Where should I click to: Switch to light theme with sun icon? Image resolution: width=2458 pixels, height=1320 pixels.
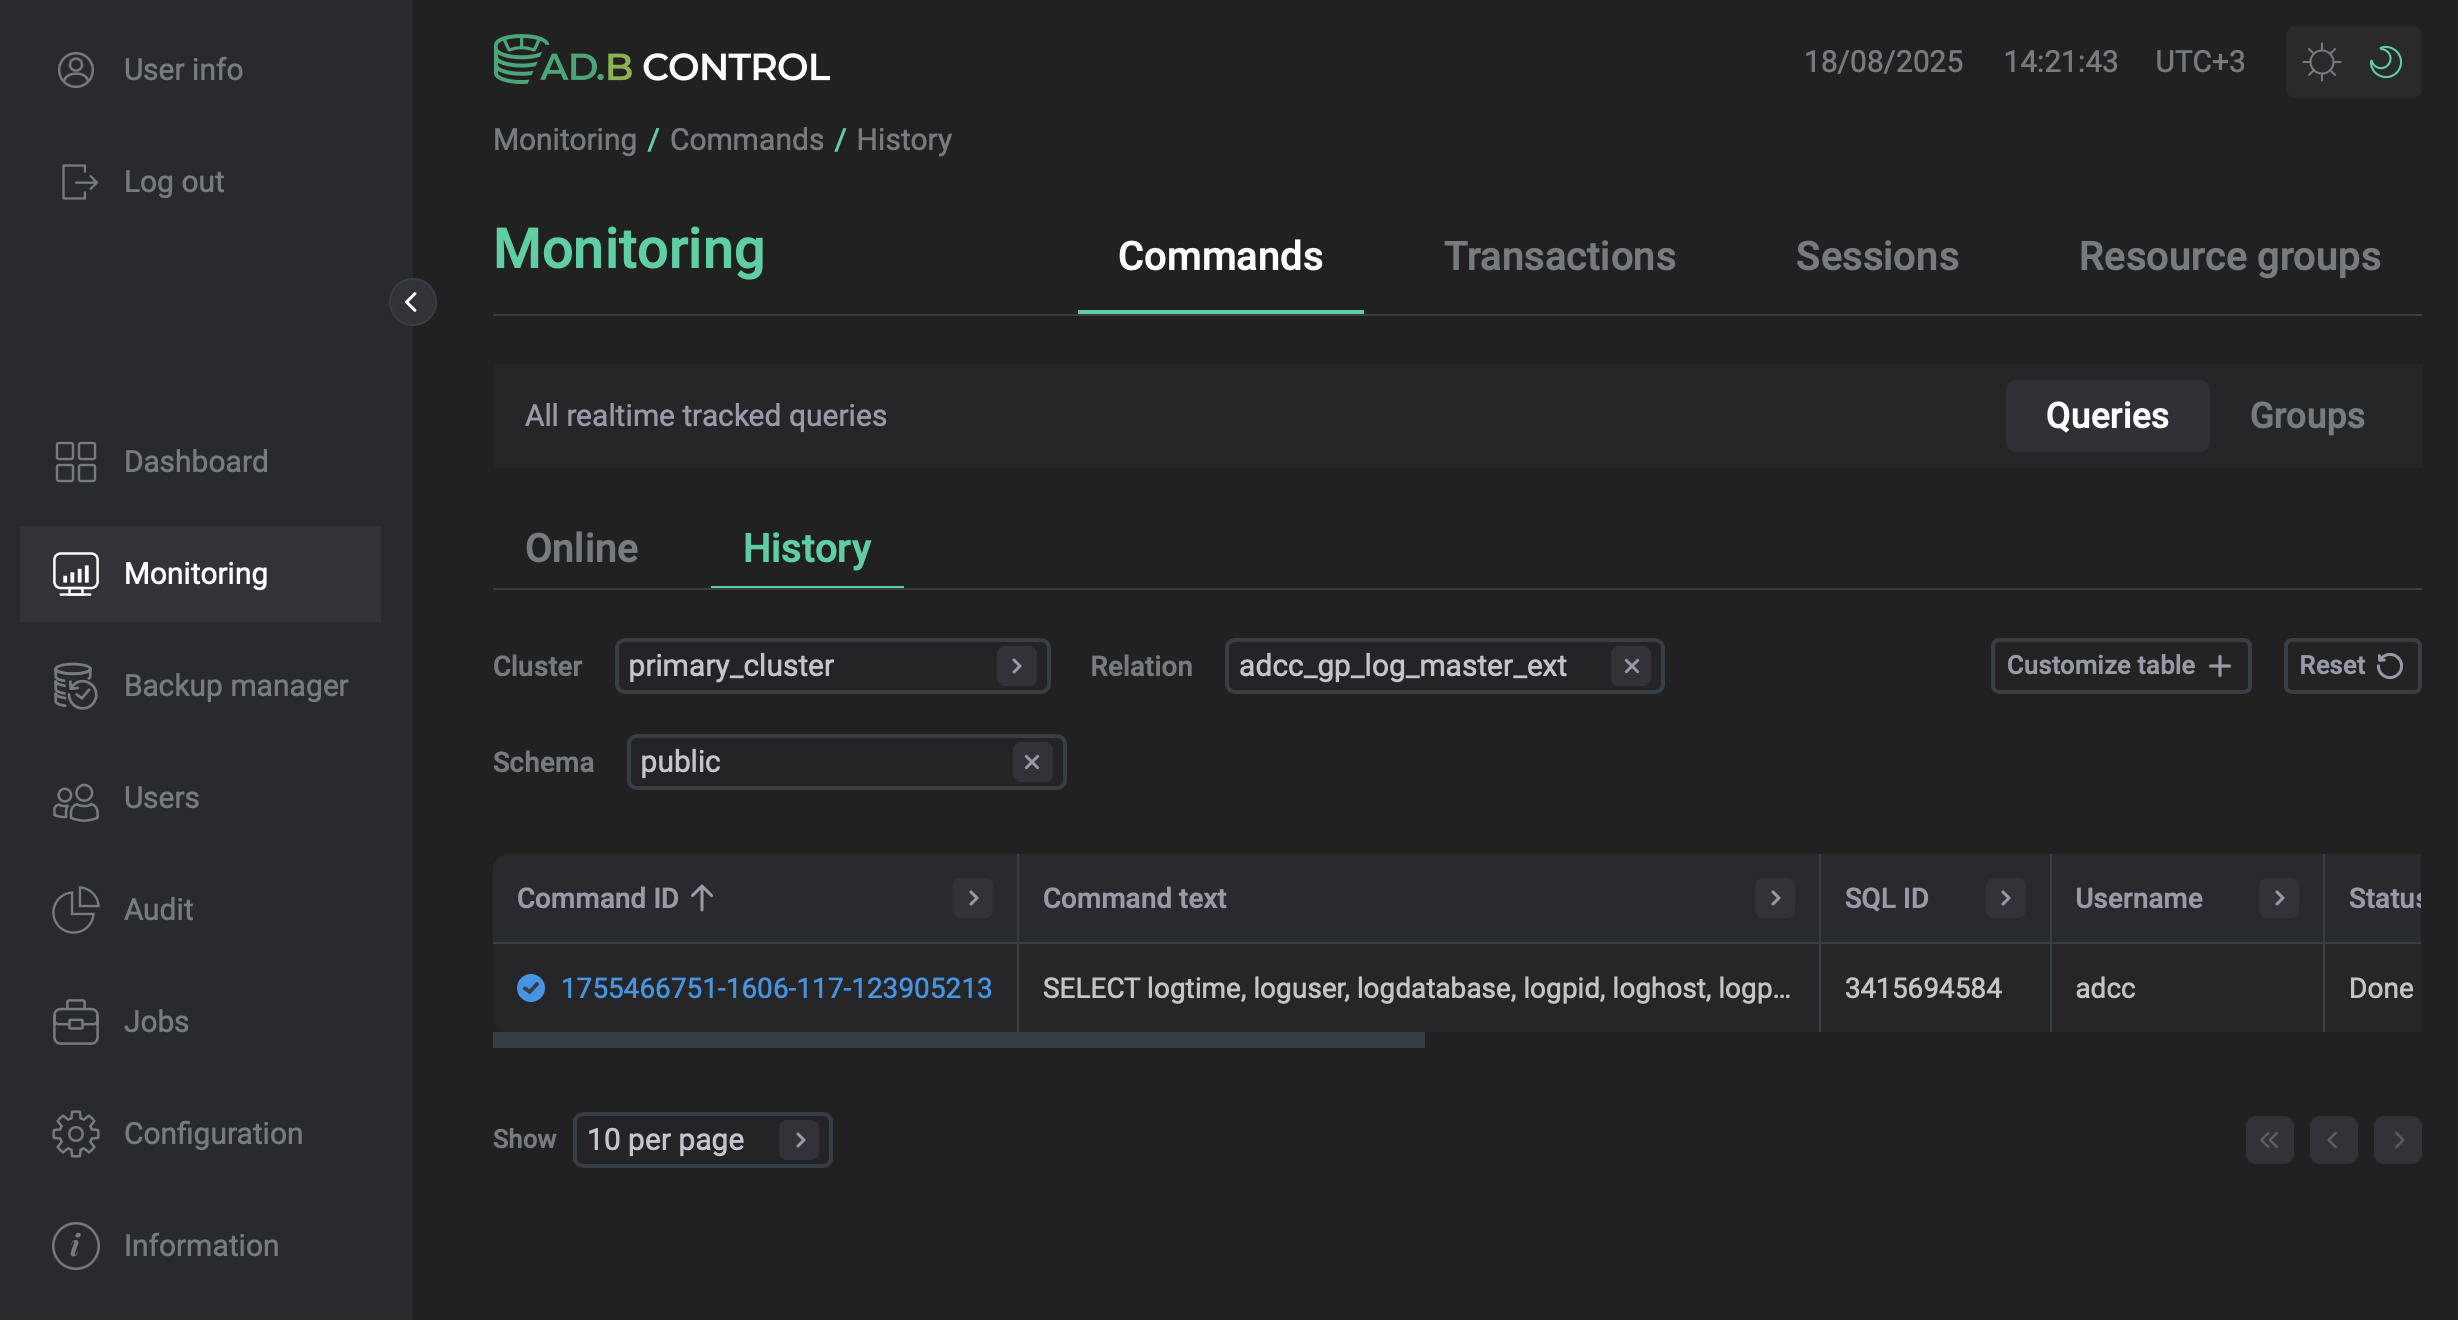point(2322,62)
